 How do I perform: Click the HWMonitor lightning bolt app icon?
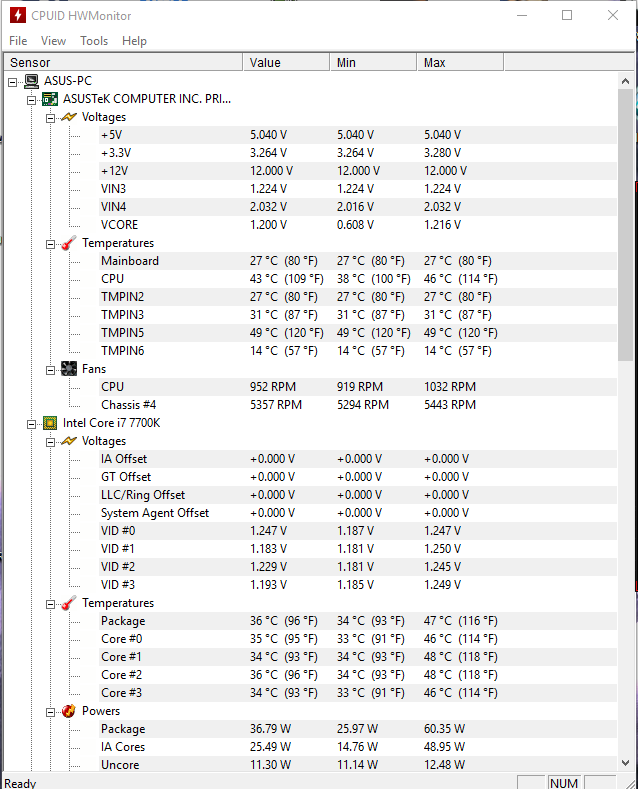pos(18,15)
